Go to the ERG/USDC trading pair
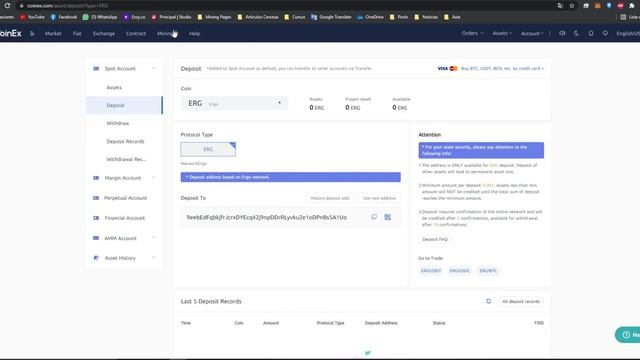 pos(460,271)
